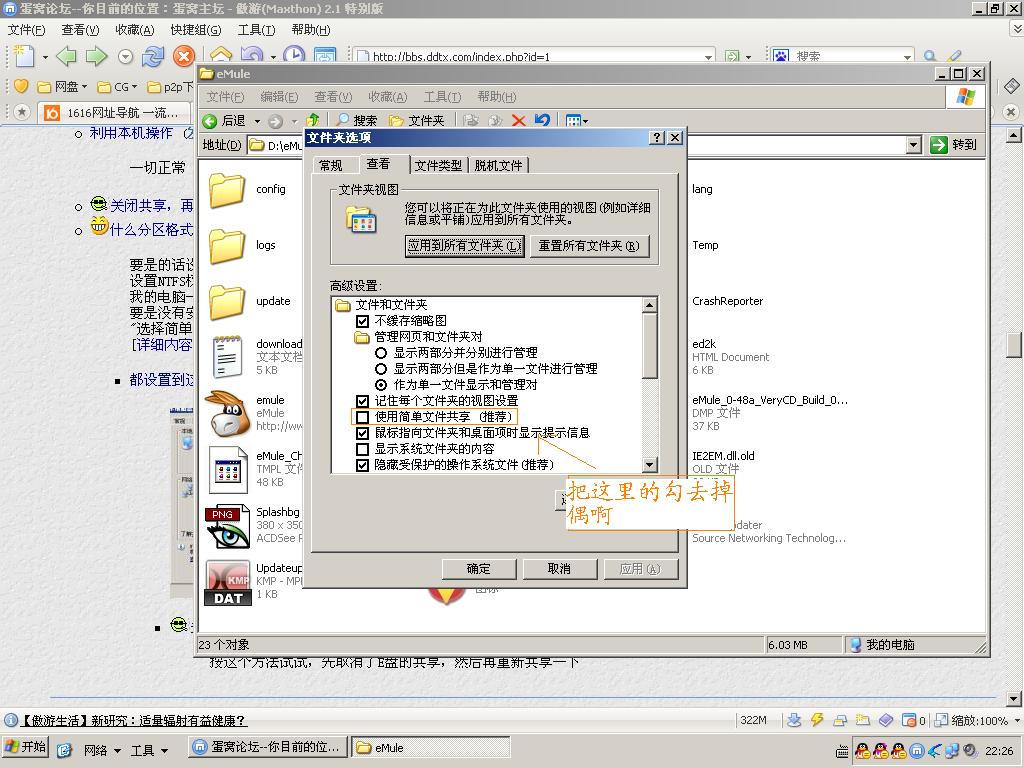Image resolution: width=1024 pixels, height=768 pixels.
Task: Select the logs folder icon
Action: click(227, 246)
